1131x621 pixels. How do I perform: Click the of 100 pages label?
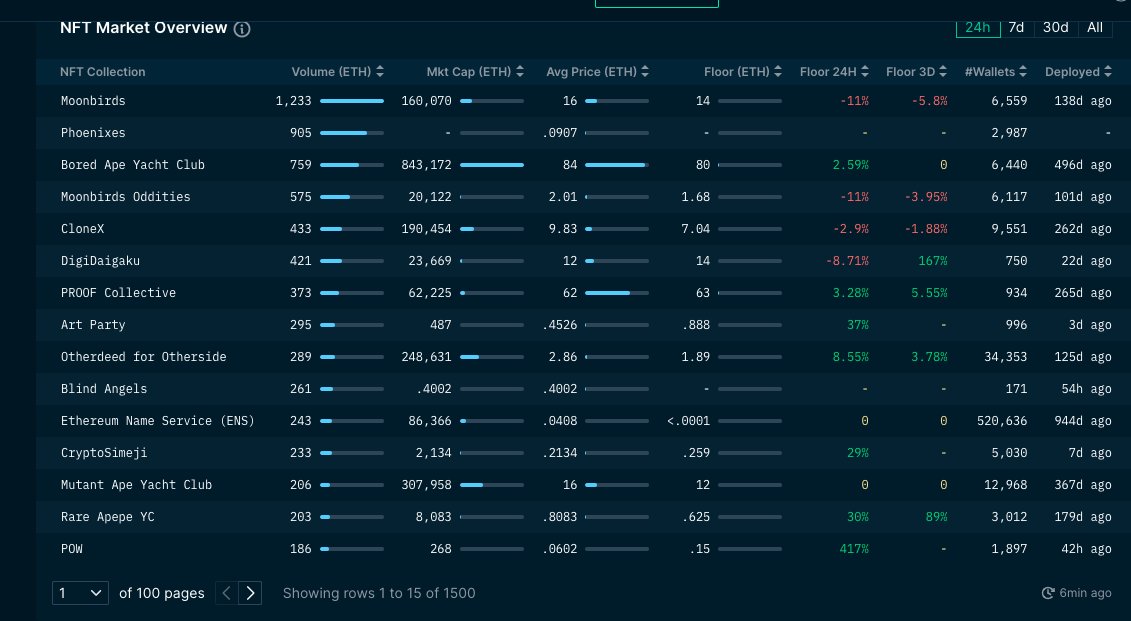coord(162,593)
